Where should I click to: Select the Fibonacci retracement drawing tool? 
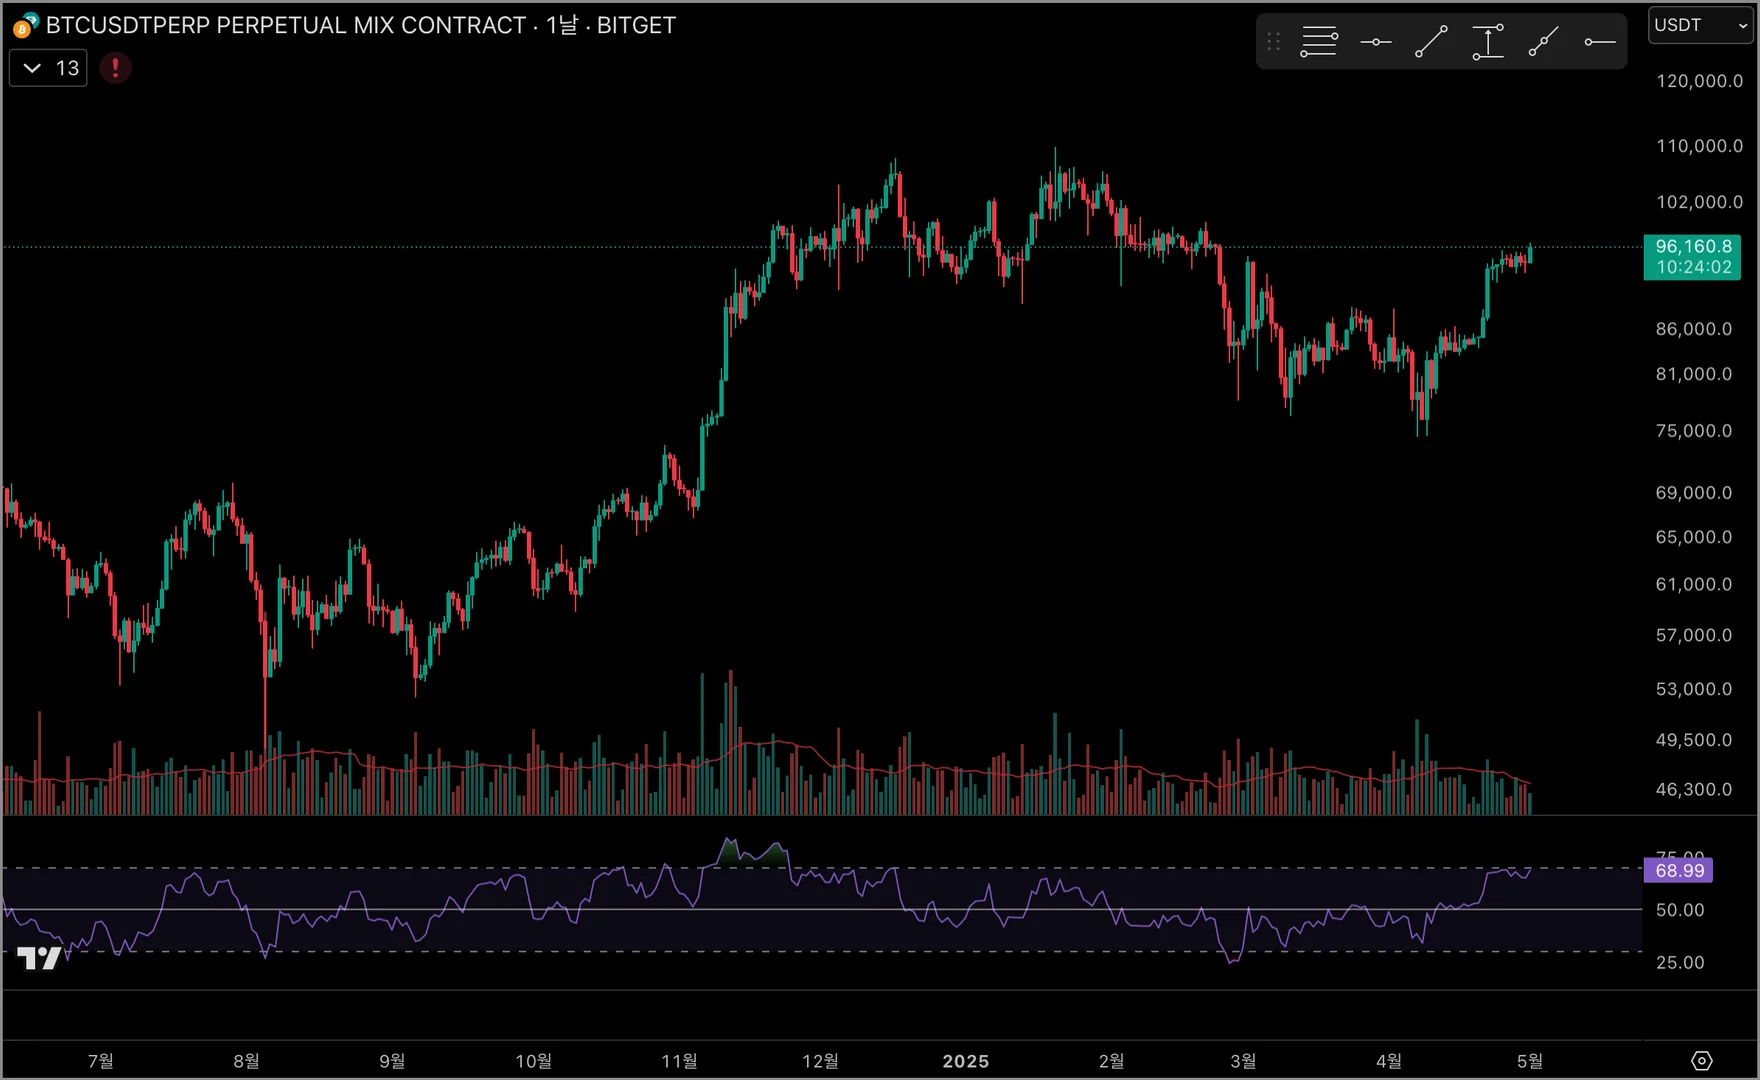click(1319, 42)
